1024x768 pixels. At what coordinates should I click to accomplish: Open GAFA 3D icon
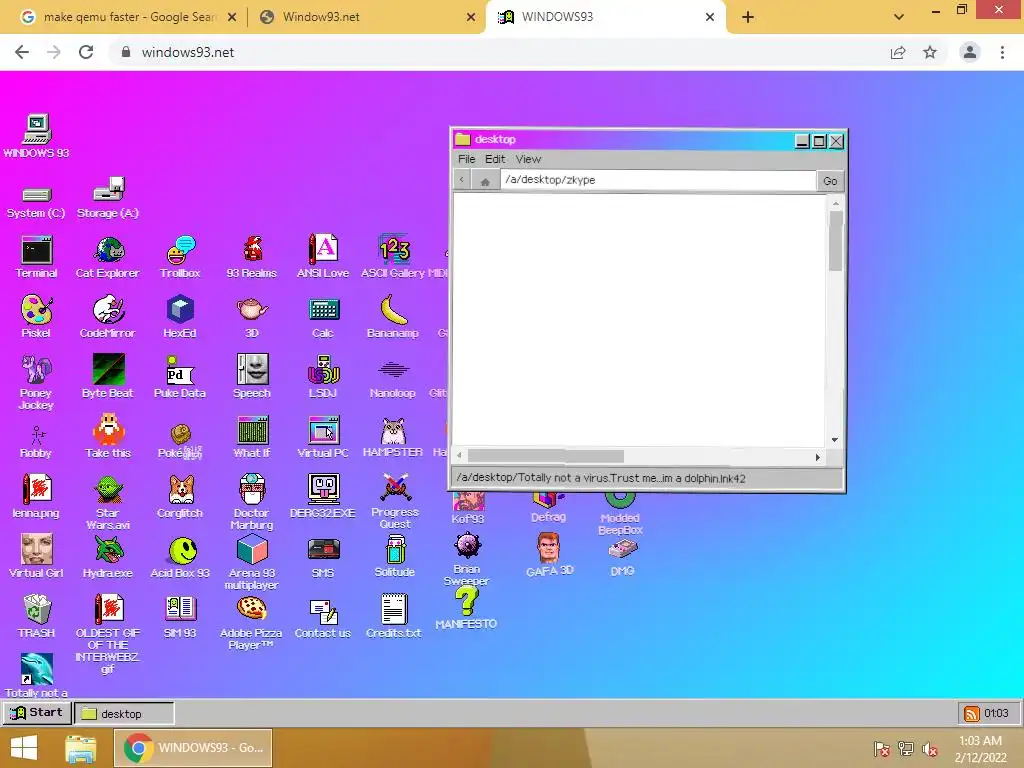(x=549, y=554)
